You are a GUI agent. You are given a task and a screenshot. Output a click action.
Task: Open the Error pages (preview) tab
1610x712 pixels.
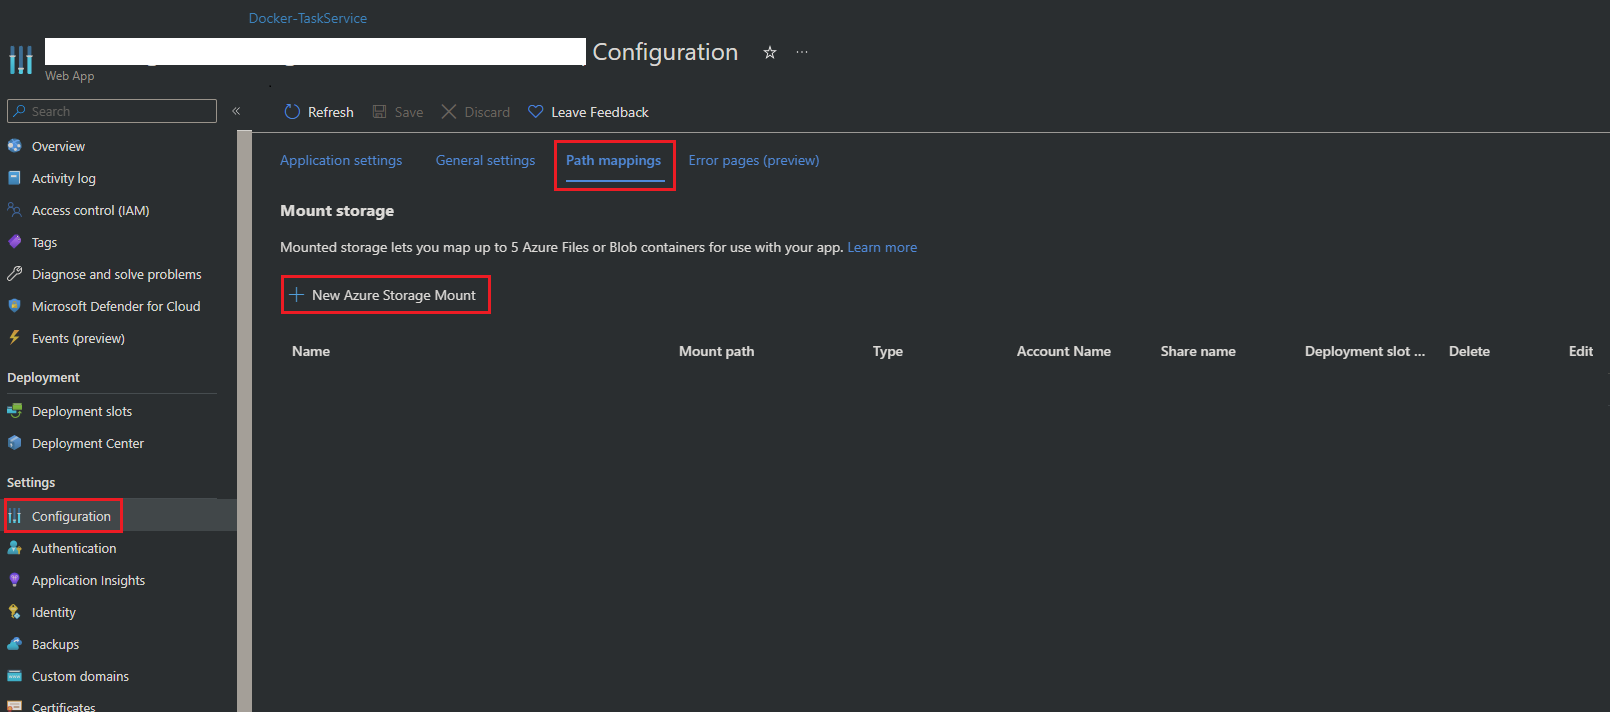[x=754, y=160]
